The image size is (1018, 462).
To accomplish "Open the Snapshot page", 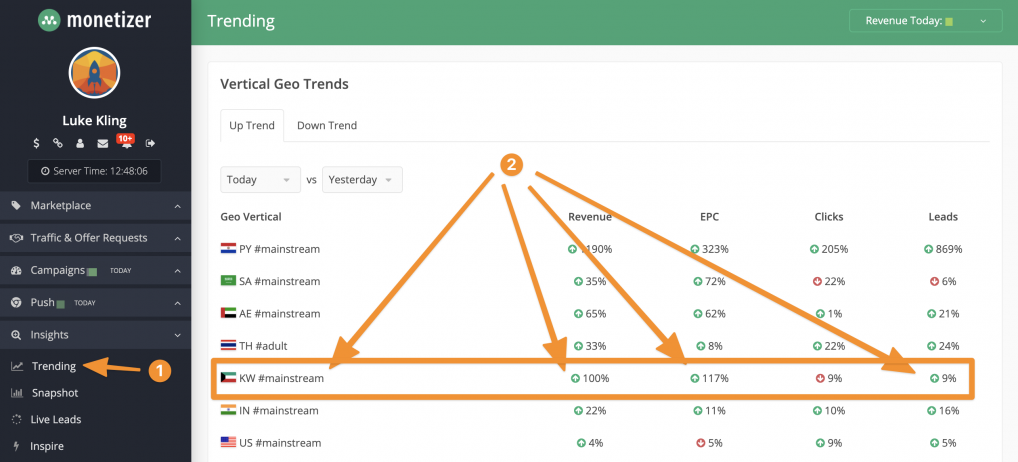I will click(x=55, y=393).
